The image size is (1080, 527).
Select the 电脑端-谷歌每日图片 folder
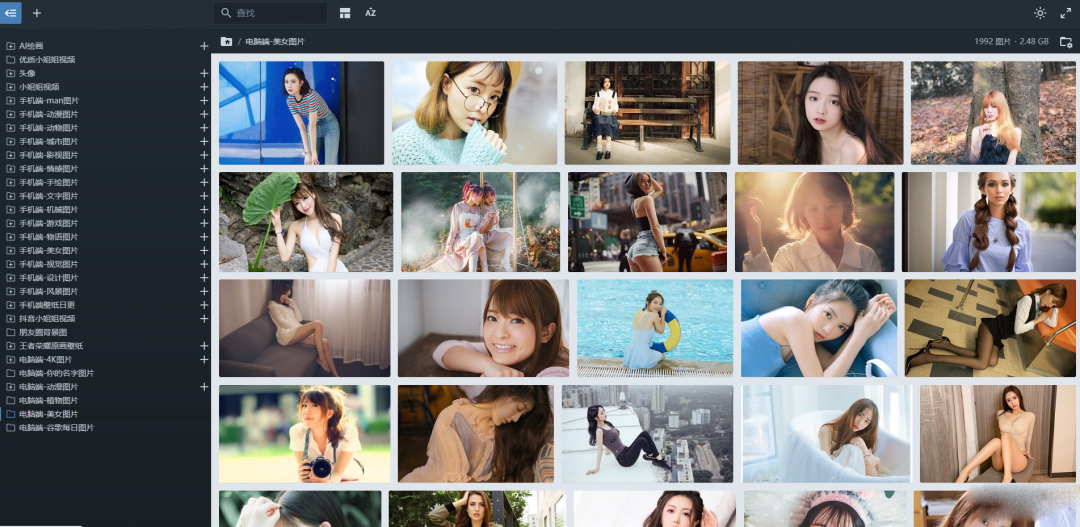[56, 427]
